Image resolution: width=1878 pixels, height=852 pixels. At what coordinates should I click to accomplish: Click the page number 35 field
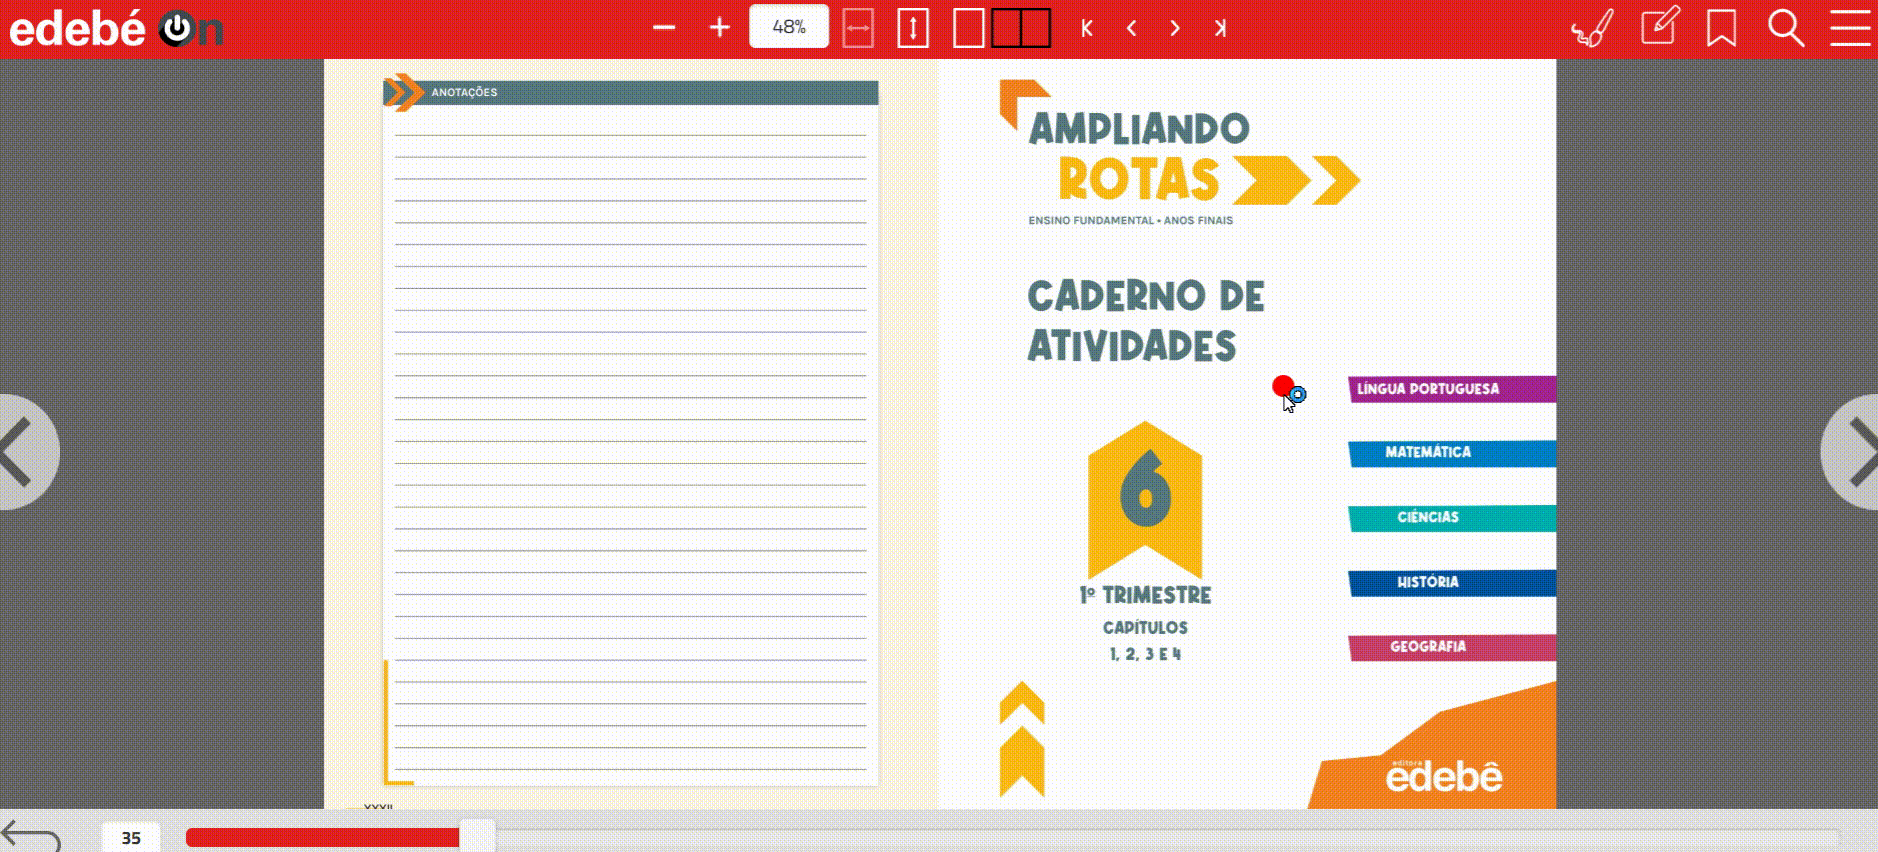[131, 838]
